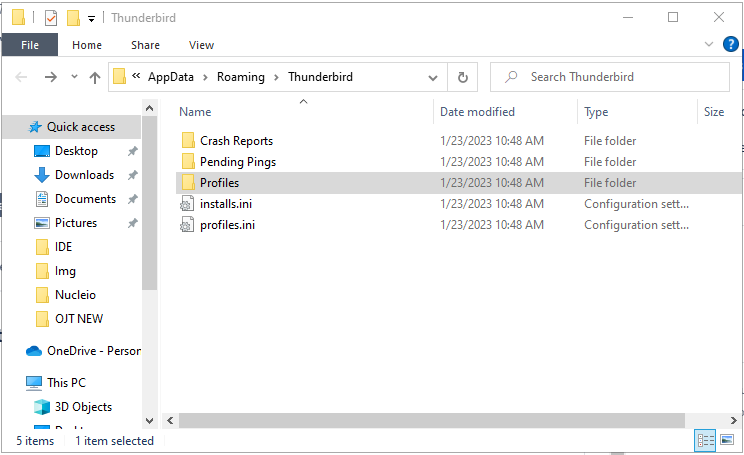This screenshot has height=455, width=744.
Task: Click the folder icon in title bar
Action: point(19,18)
